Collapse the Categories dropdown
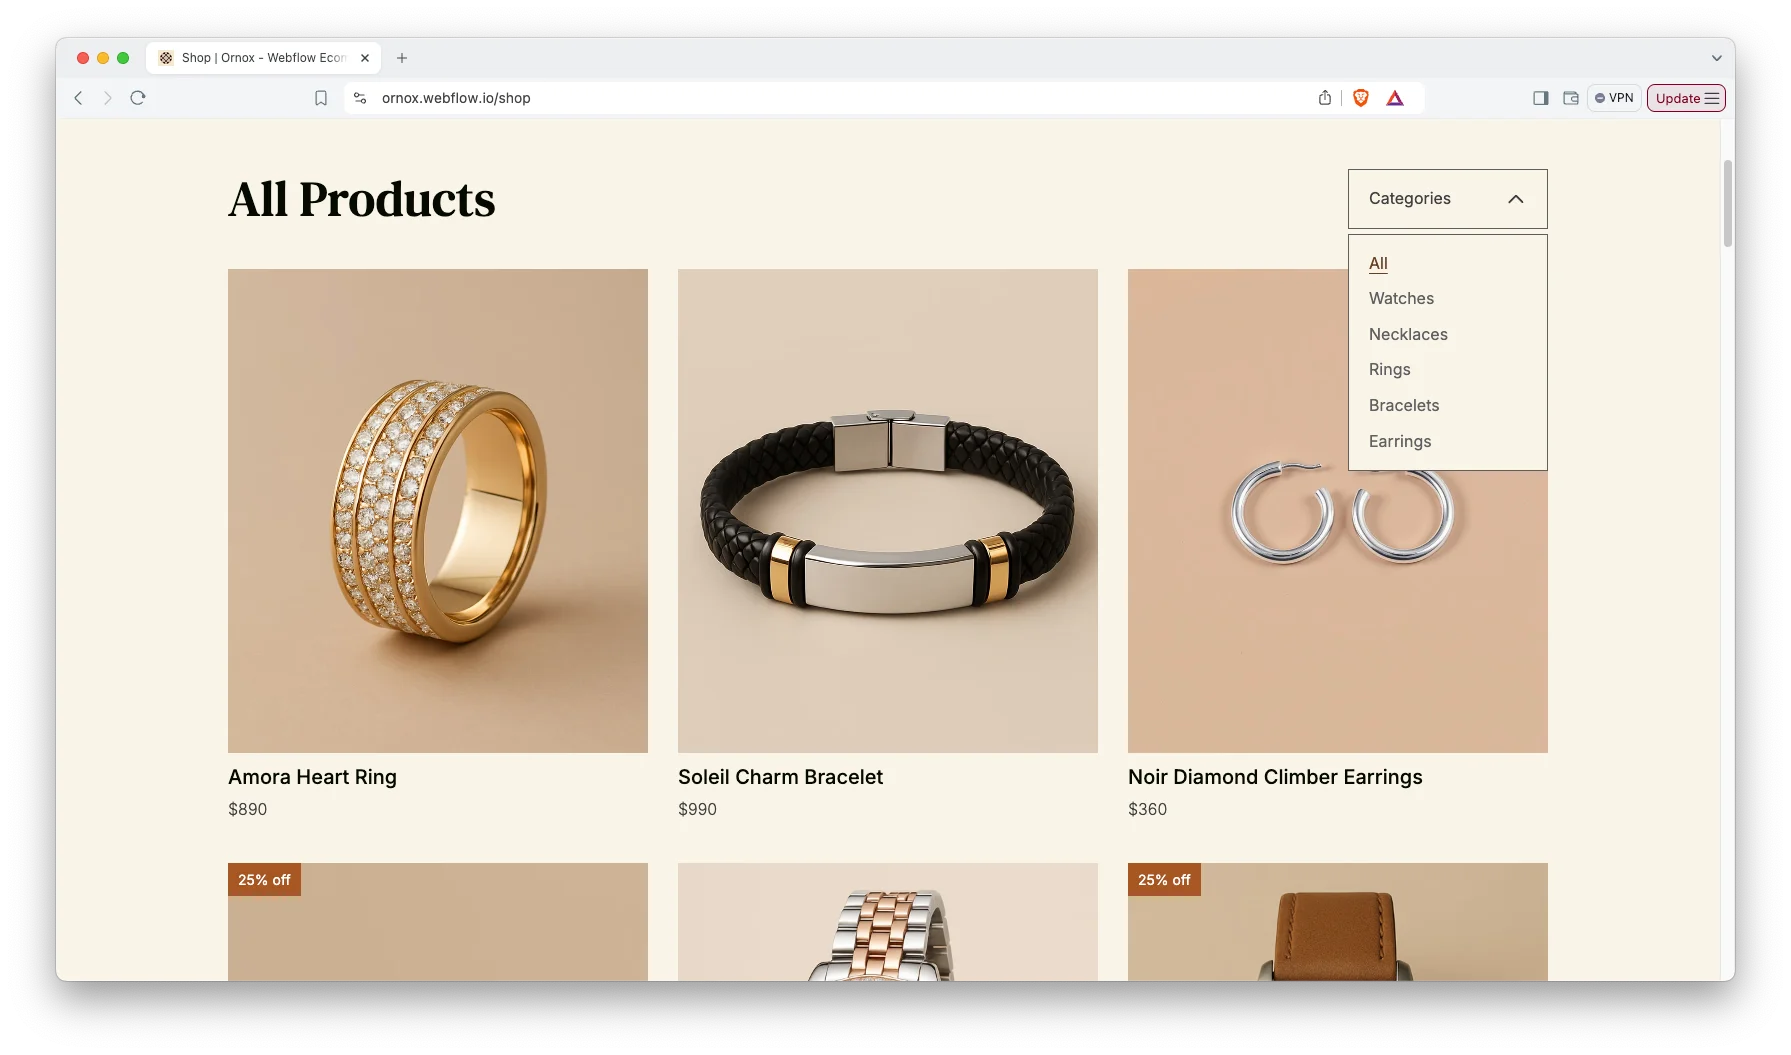The image size is (1791, 1055). pyautogui.click(x=1447, y=199)
